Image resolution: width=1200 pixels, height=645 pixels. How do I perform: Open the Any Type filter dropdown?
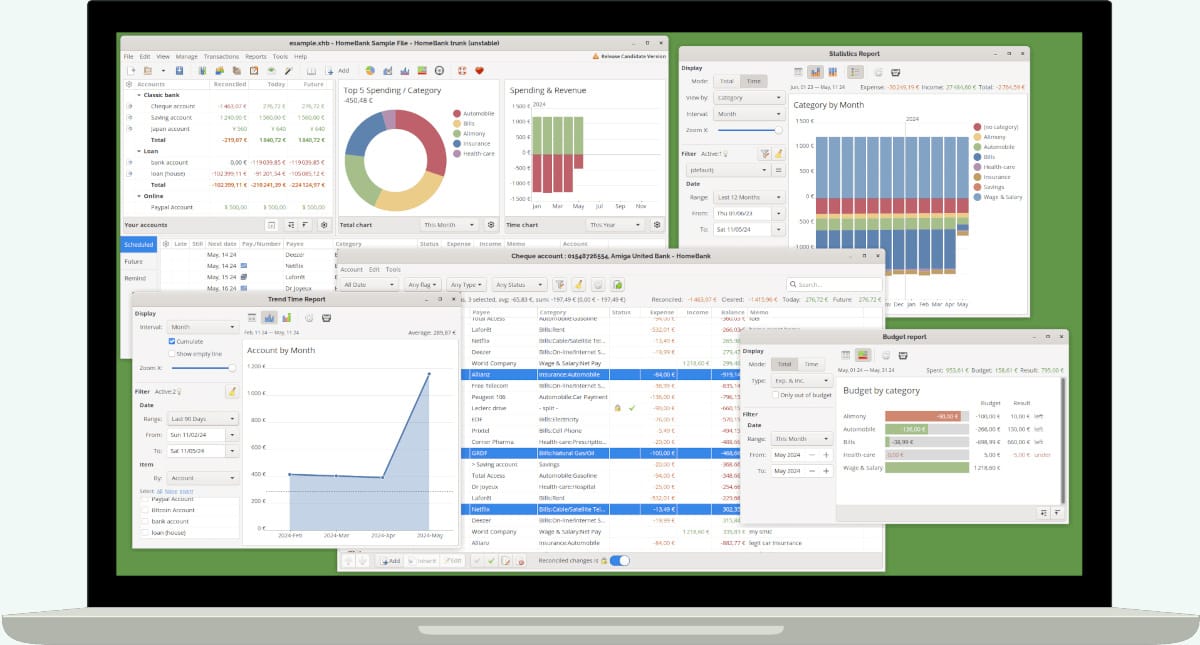click(466, 285)
